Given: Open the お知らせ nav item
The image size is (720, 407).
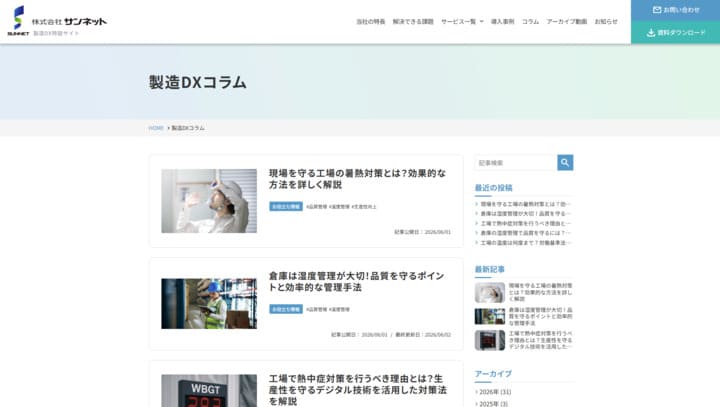Looking at the screenshot, I should 606,22.
